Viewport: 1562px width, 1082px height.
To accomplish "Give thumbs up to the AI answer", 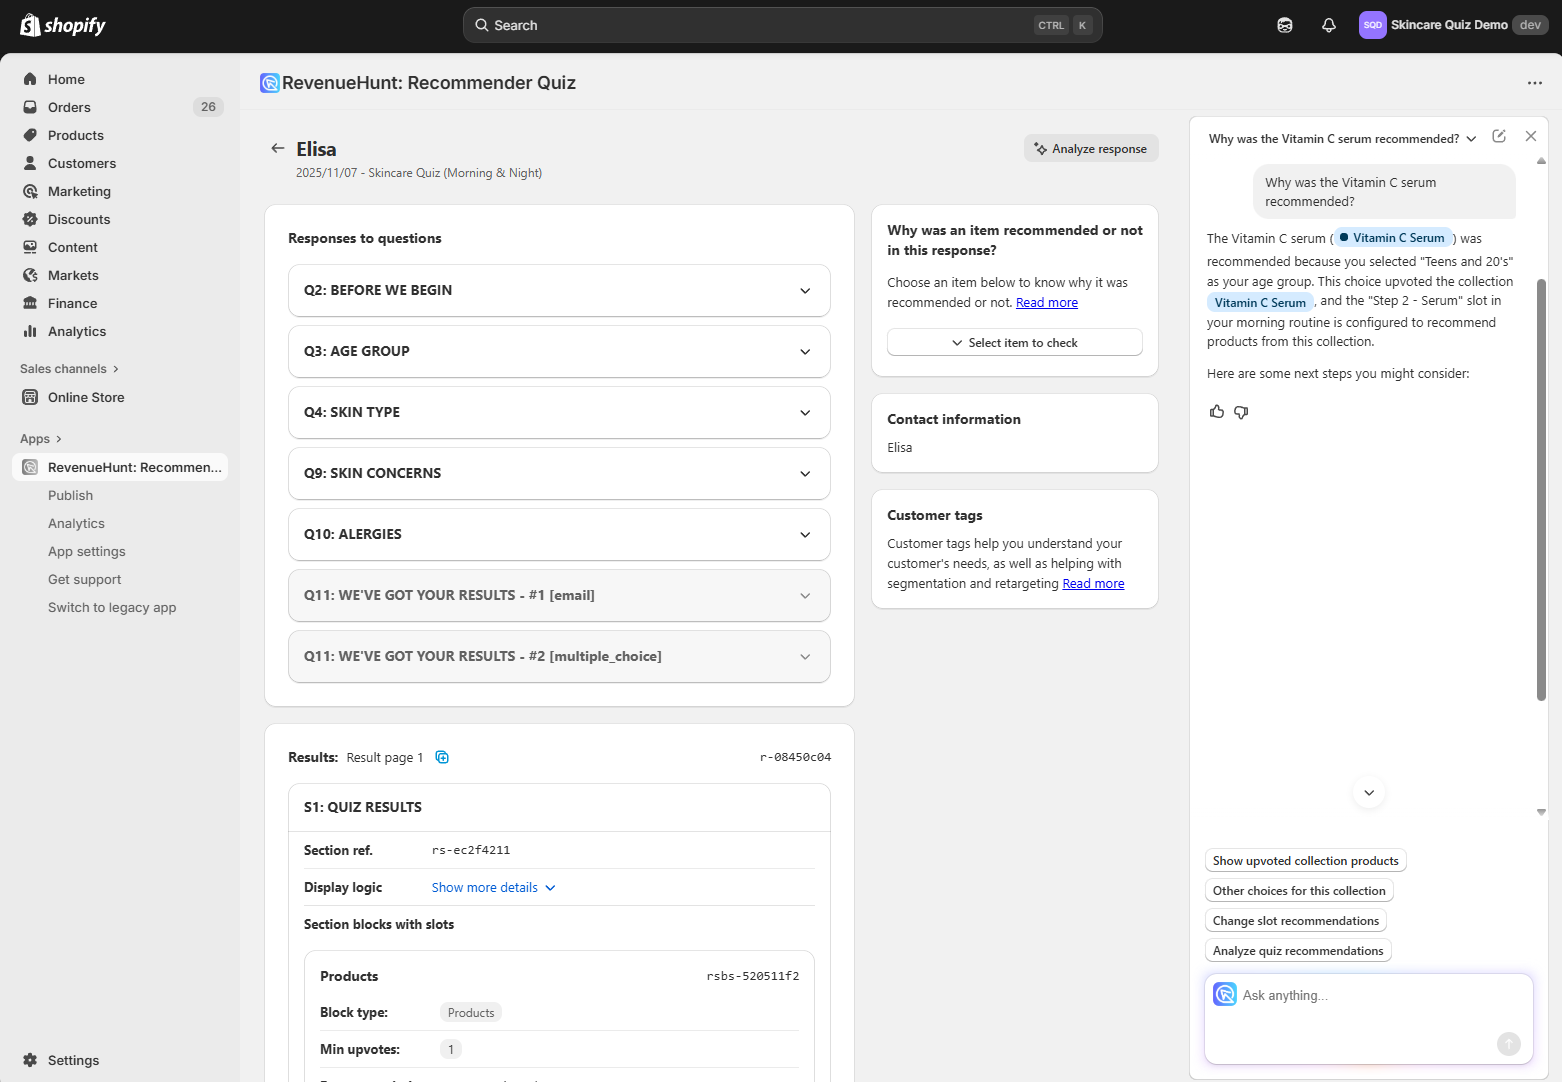I will pos(1217,411).
